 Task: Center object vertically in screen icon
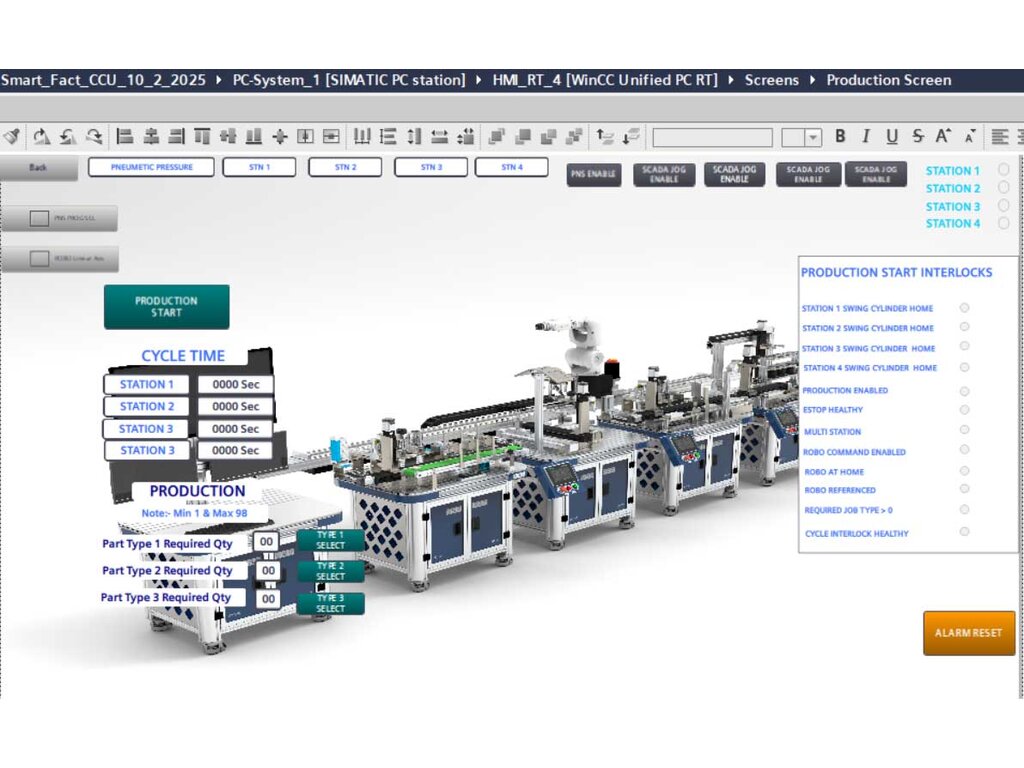pyautogui.click(x=305, y=136)
